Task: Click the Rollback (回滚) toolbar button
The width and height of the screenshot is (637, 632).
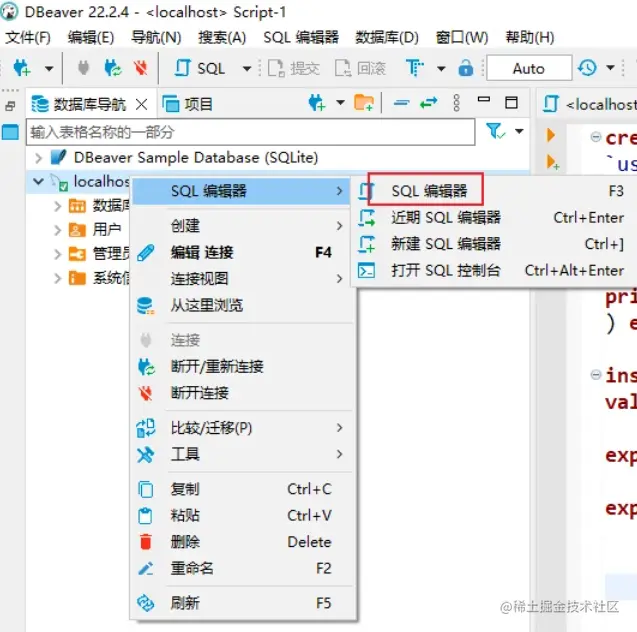Action: [360, 68]
